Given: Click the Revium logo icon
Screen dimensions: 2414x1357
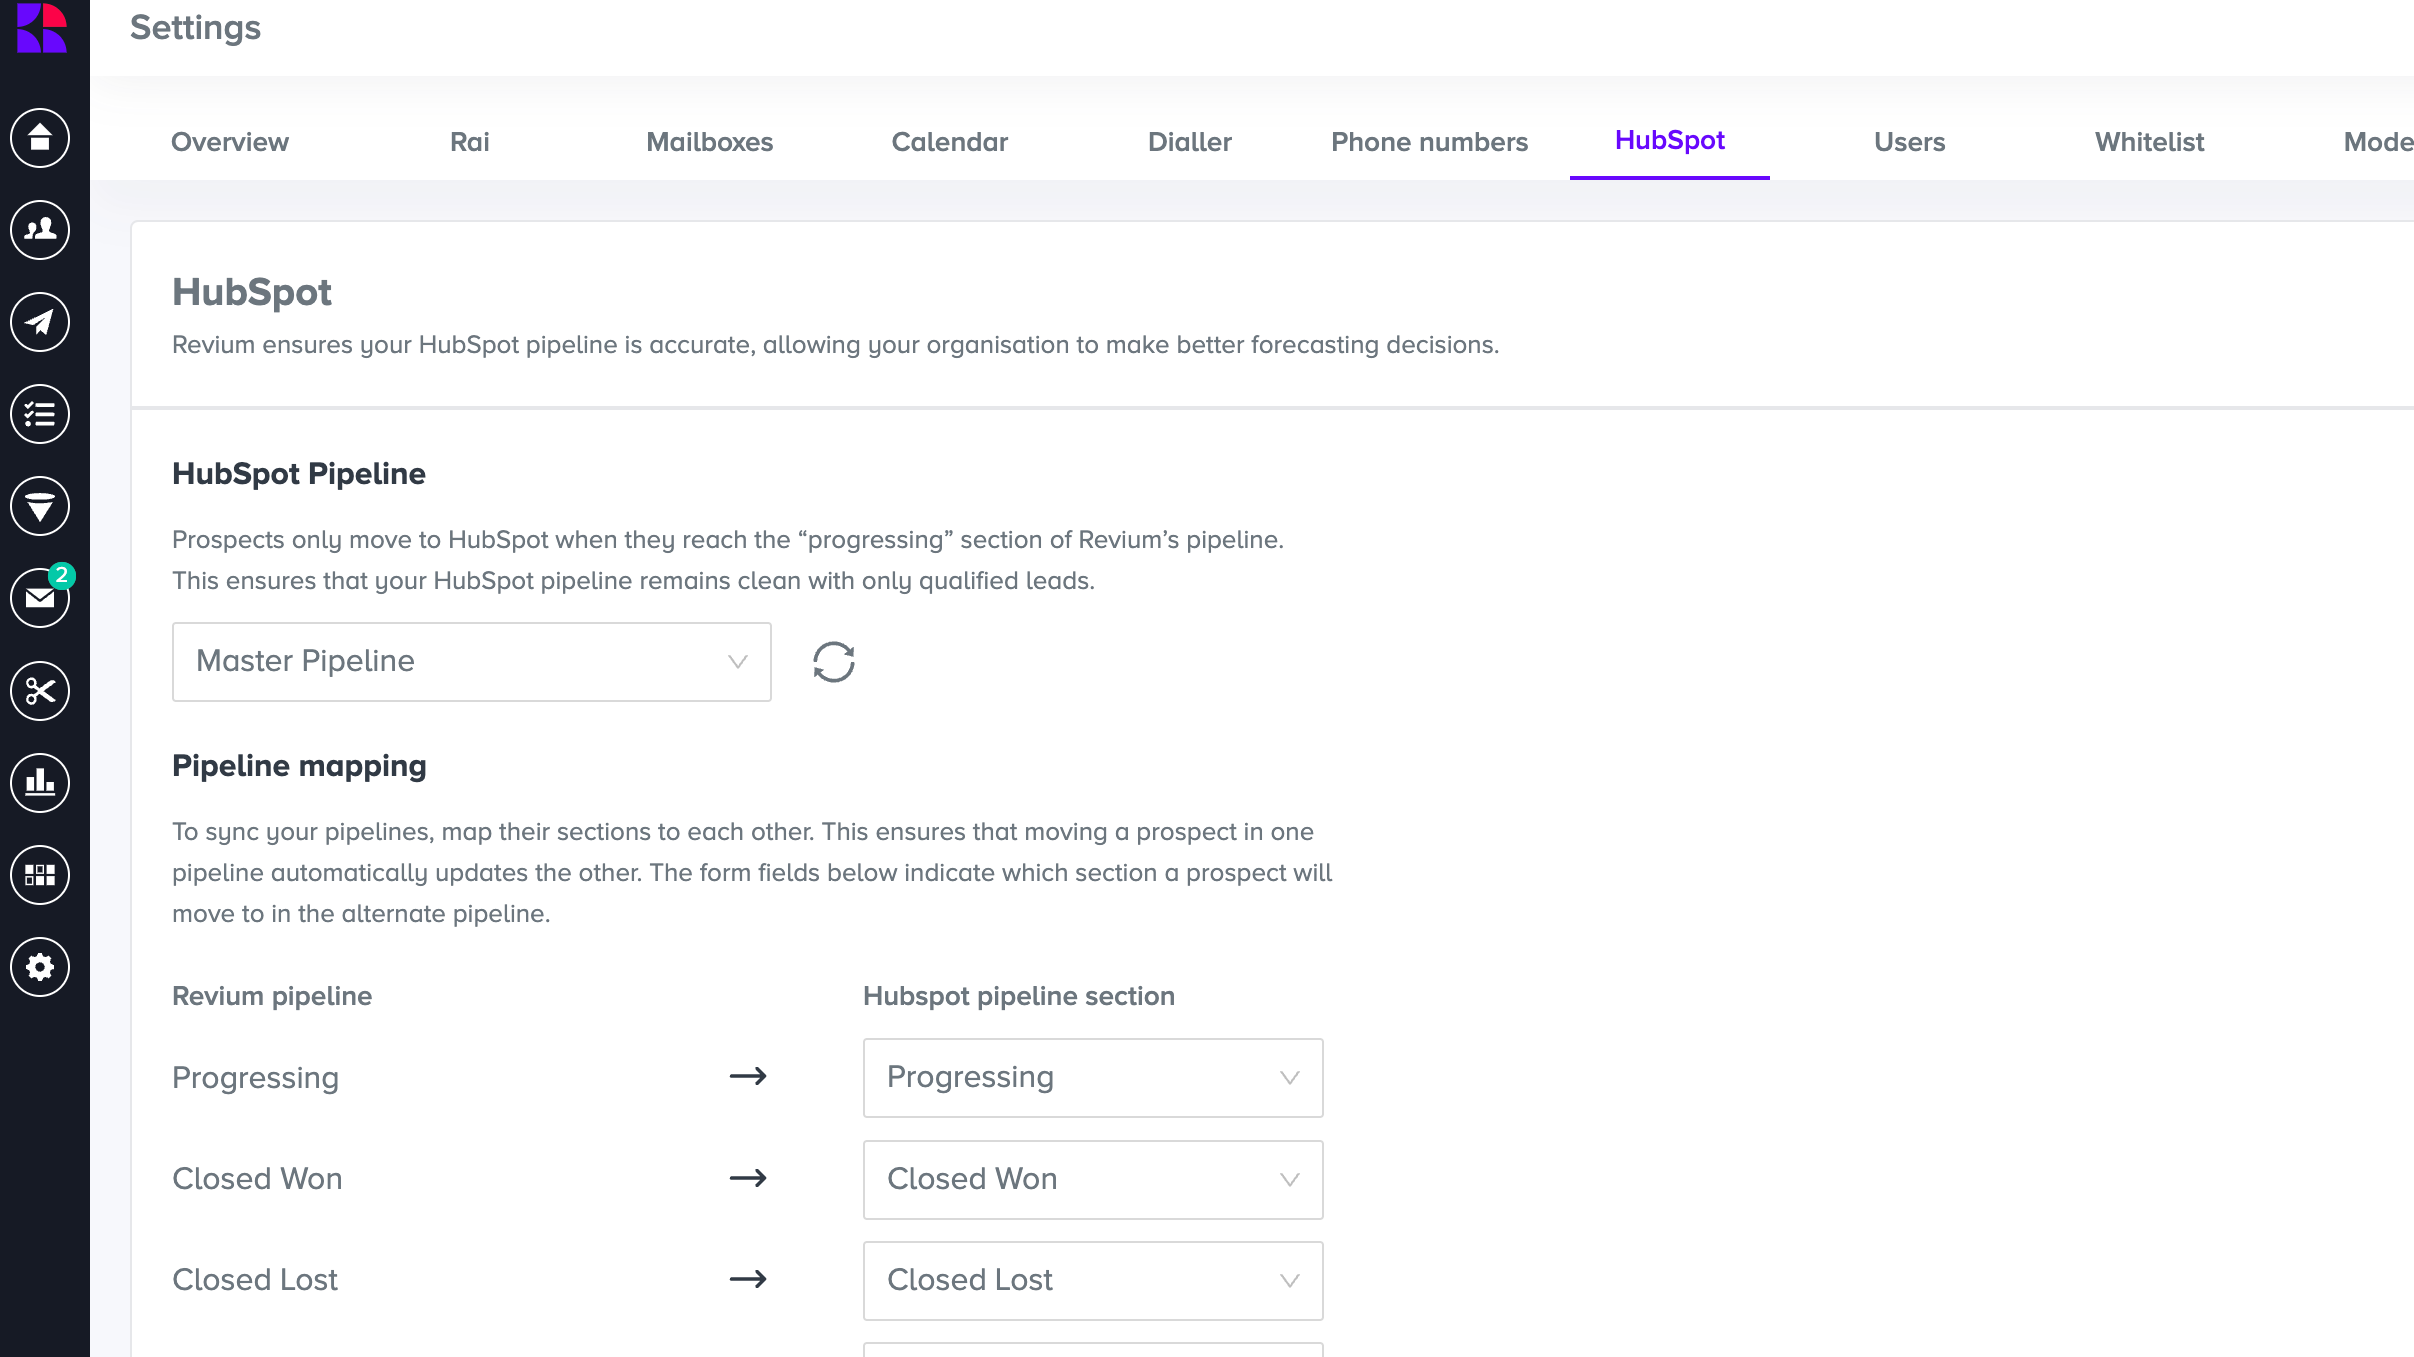Looking at the screenshot, I should (x=42, y=27).
